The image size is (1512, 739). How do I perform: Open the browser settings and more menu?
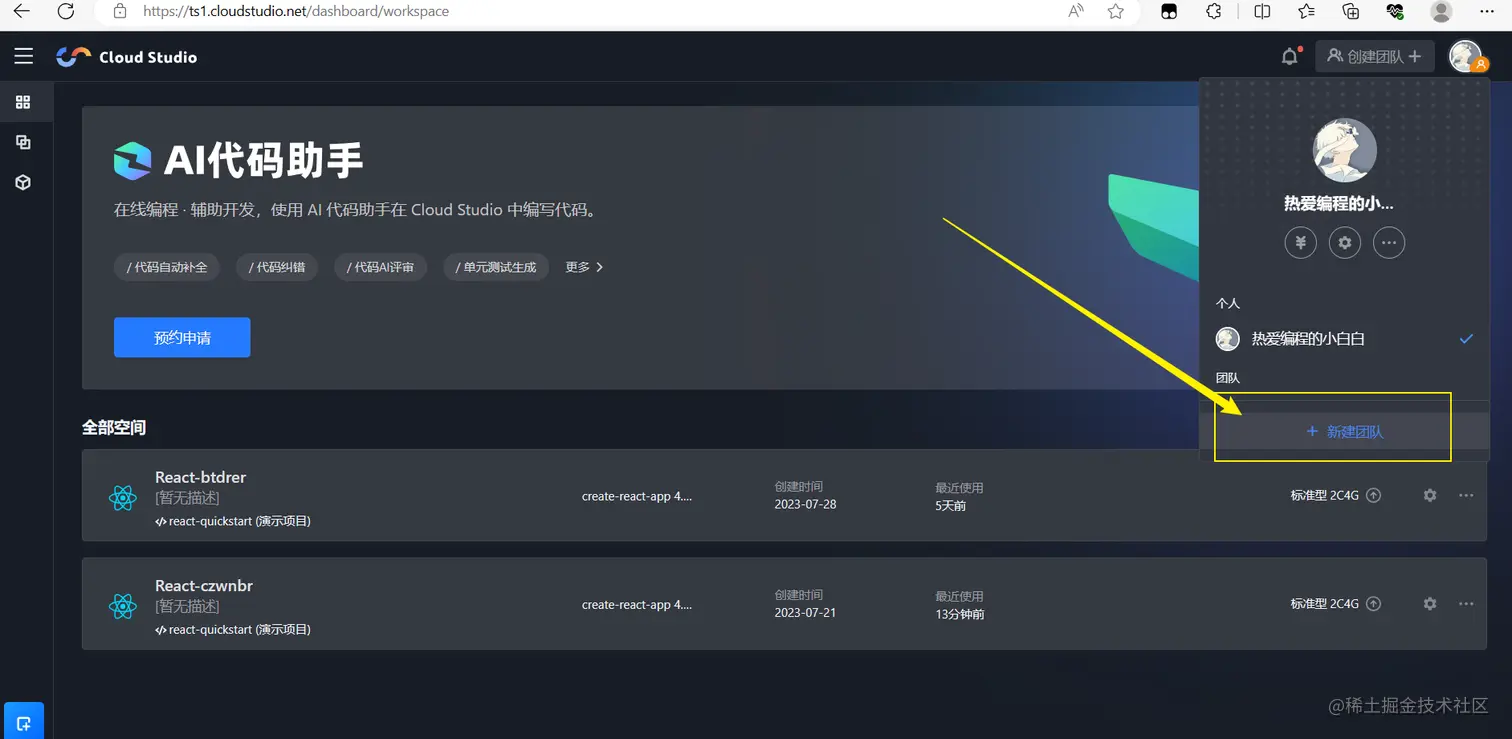[x=1486, y=12]
